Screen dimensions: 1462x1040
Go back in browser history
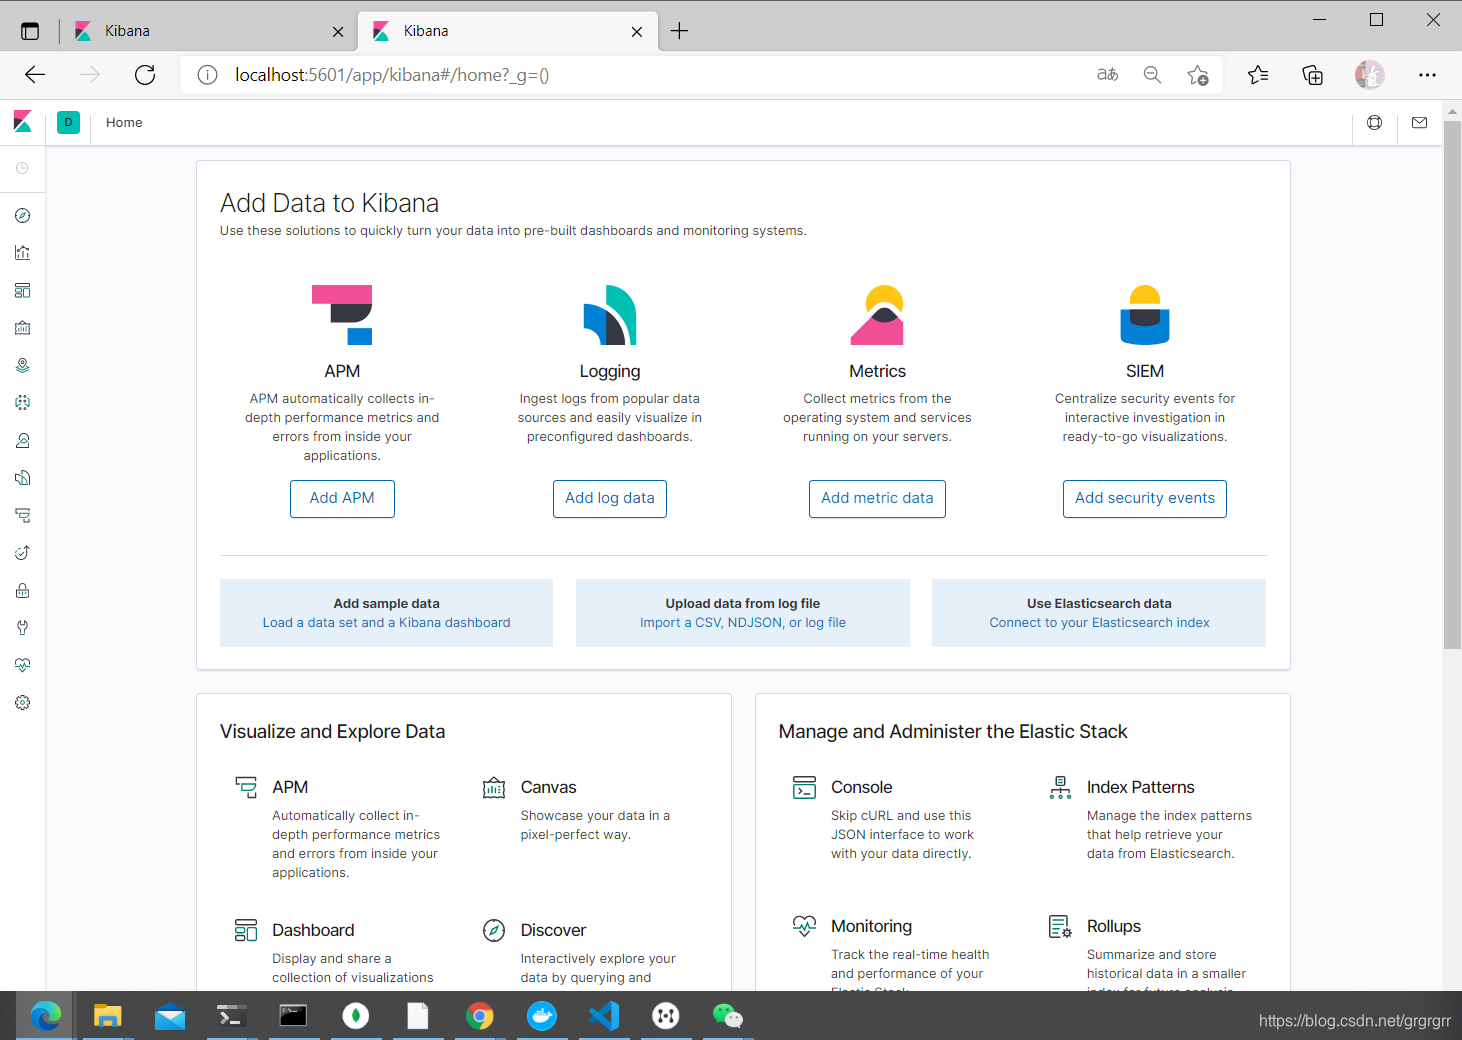click(35, 75)
